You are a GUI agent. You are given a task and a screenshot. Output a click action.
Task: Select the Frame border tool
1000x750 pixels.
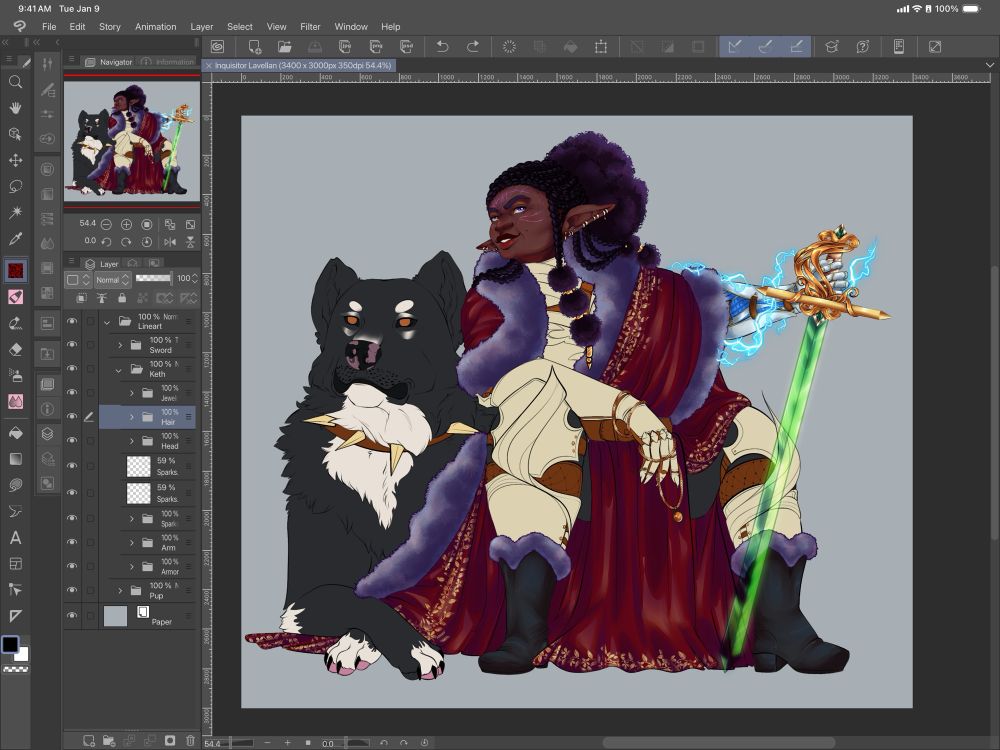pos(15,564)
